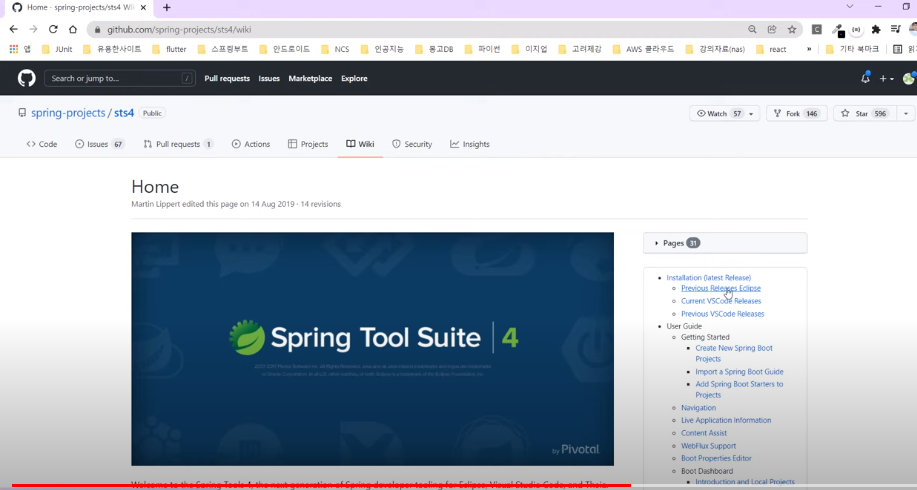
Task: Open the Watch dropdown arrow
Action: (751, 113)
